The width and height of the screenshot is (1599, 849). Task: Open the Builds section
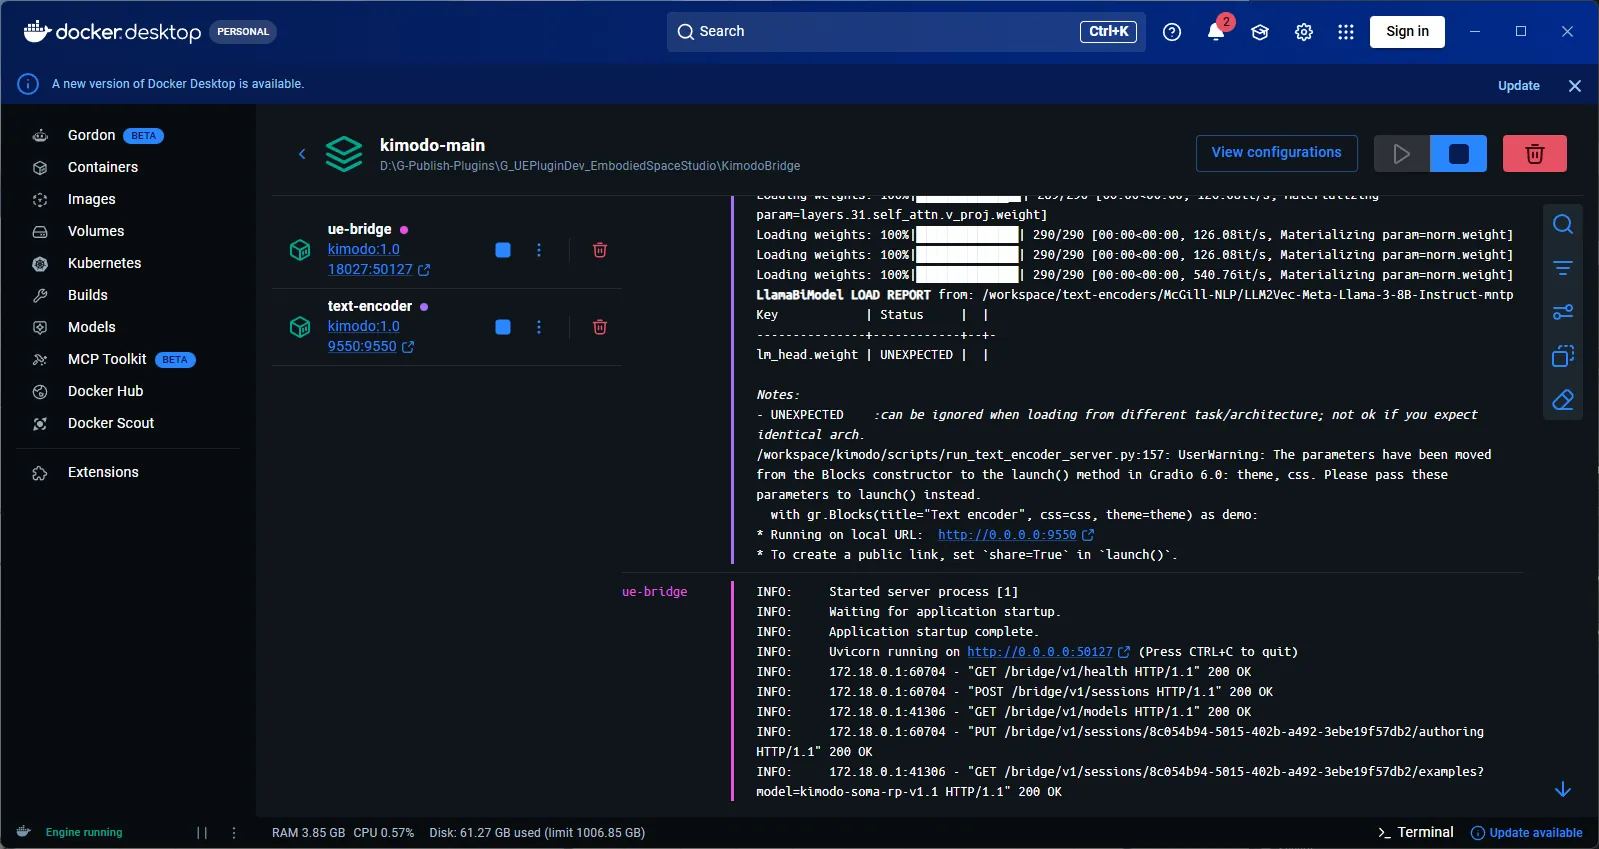[88, 295]
